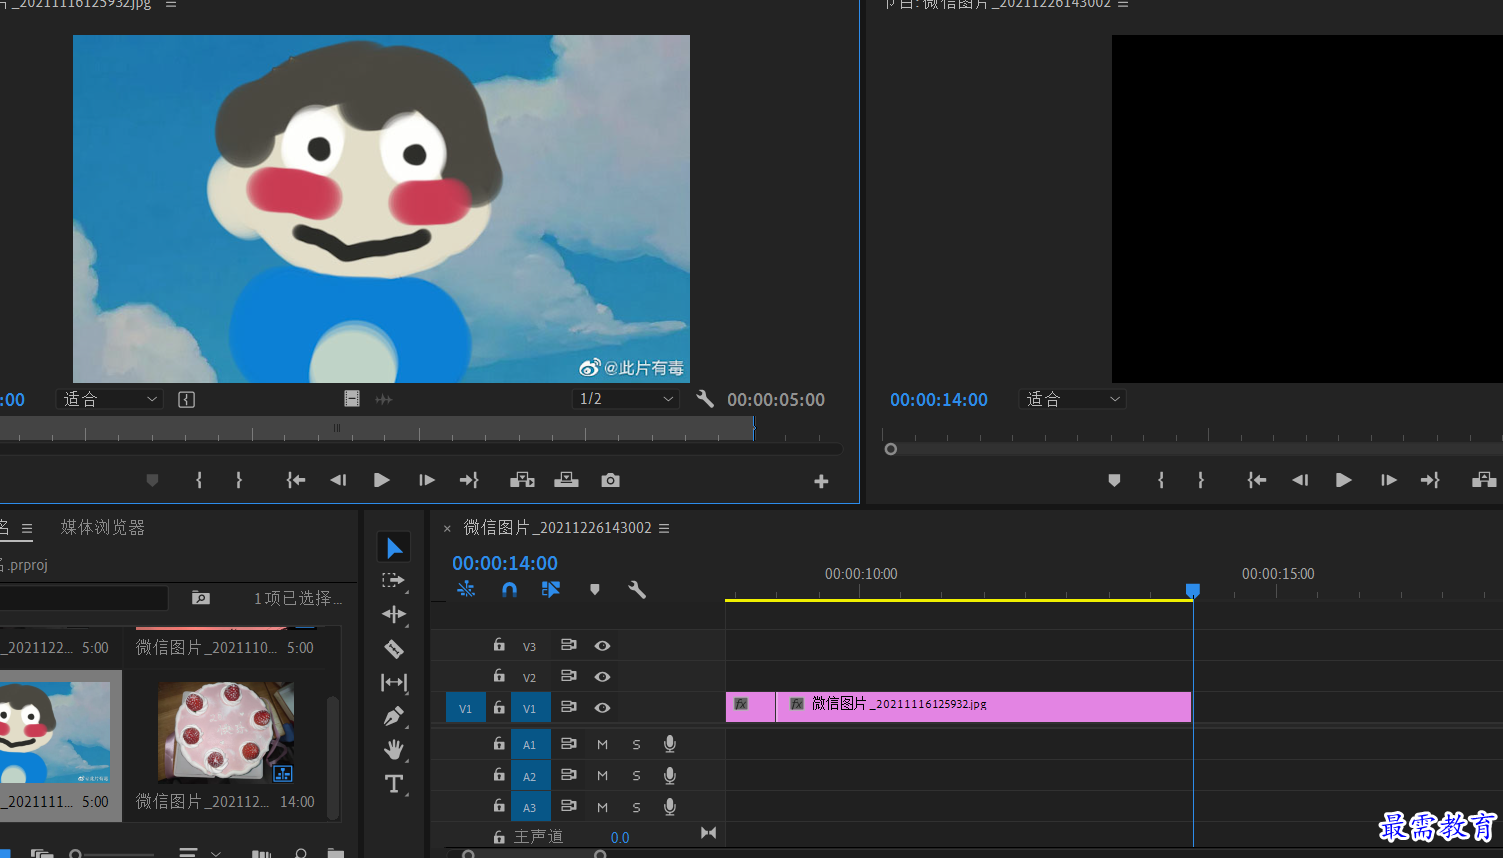Select cake image thumbnail in Project panel

(226, 732)
